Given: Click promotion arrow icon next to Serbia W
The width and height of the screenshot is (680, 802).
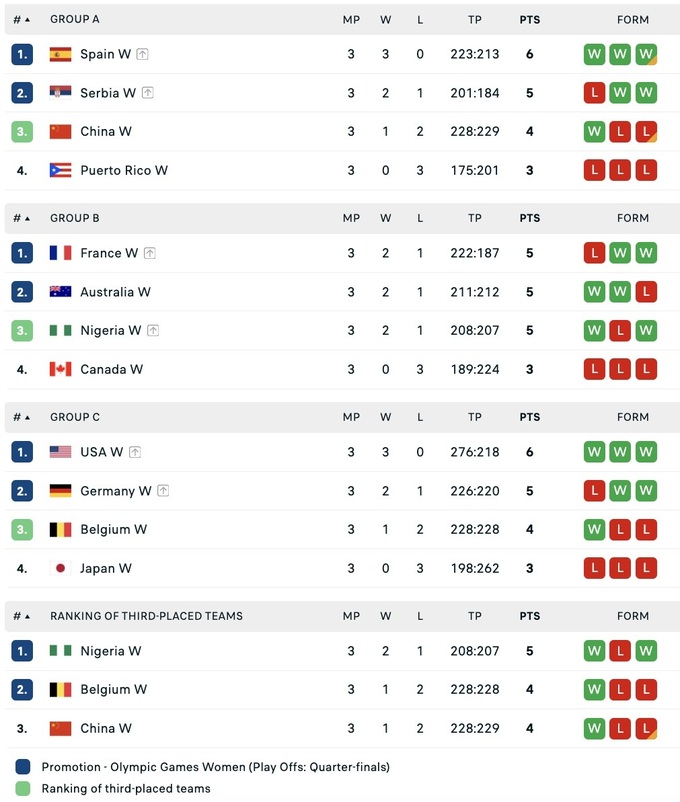Looking at the screenshot, I should pyautogui.click(x=148, y=93).
